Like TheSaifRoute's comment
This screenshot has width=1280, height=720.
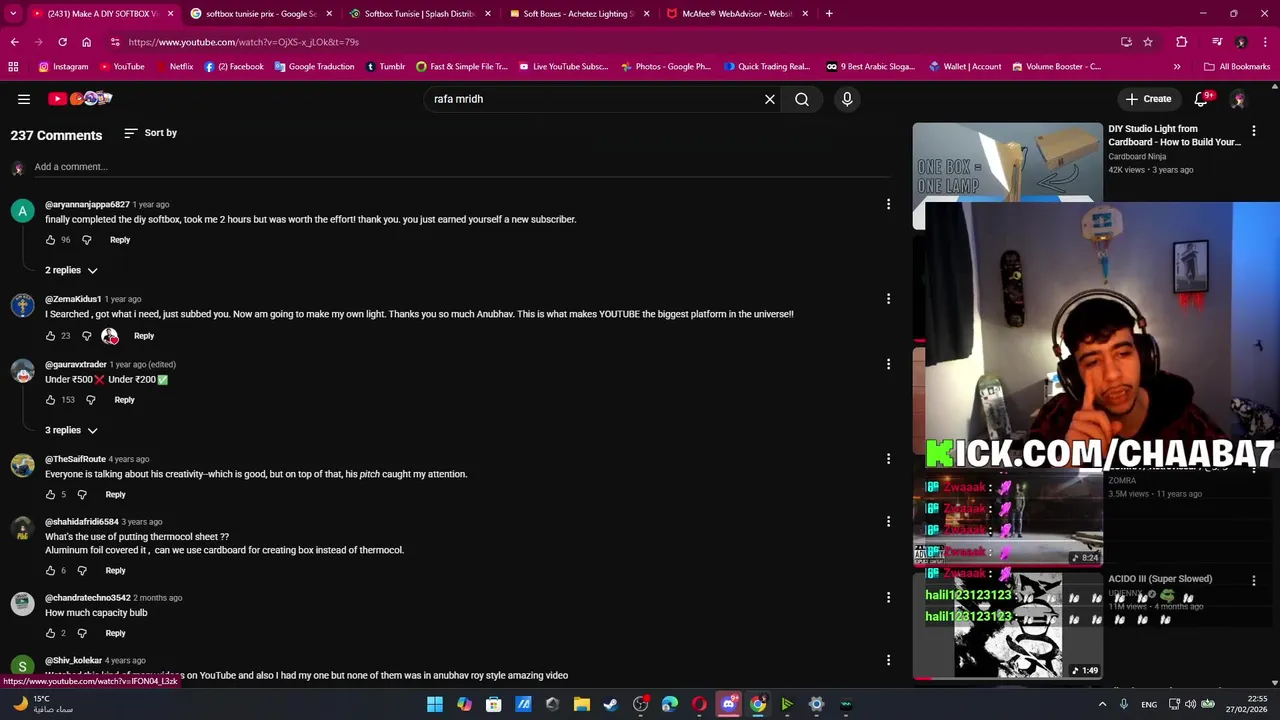(50, 494)
